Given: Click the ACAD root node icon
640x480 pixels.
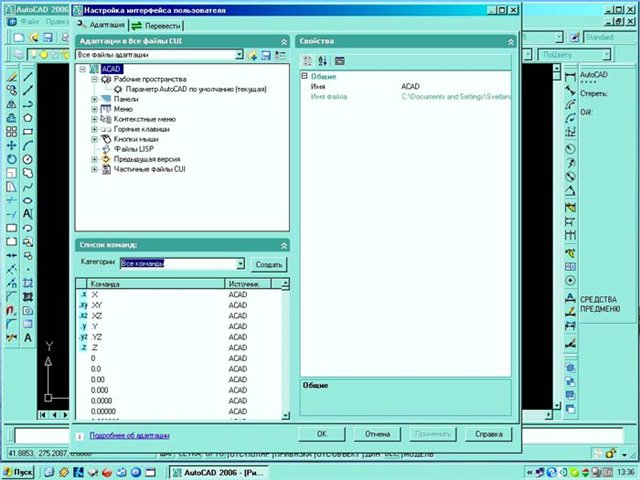Looking at the screenshot, I should pyautogui.click(x=93, y=68).
